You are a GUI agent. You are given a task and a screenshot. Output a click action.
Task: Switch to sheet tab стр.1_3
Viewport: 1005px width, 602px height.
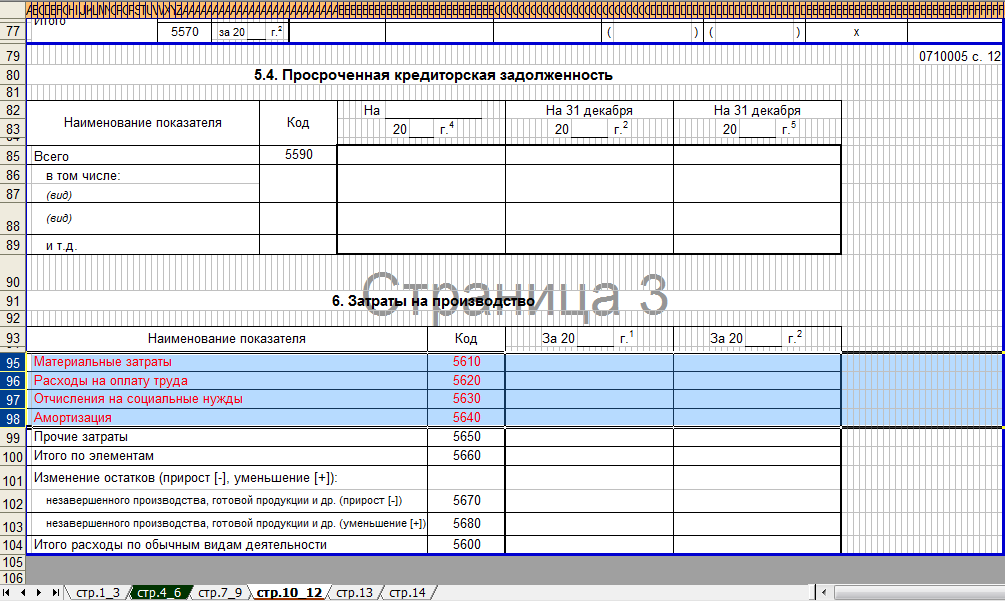(x=97, y=593)
